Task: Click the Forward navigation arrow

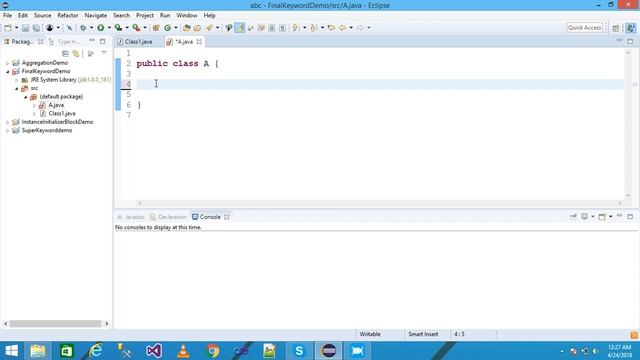Action: 360,28
